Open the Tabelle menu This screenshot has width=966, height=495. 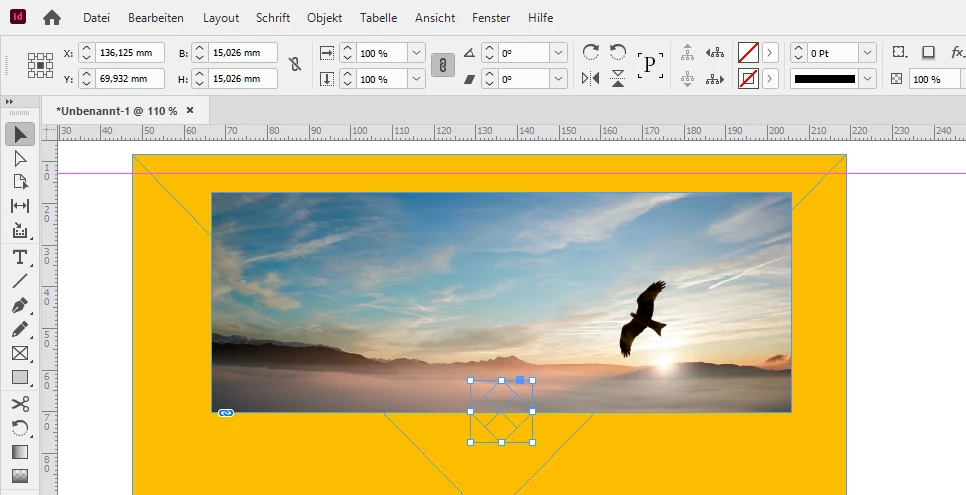click(x=378, y=18)
